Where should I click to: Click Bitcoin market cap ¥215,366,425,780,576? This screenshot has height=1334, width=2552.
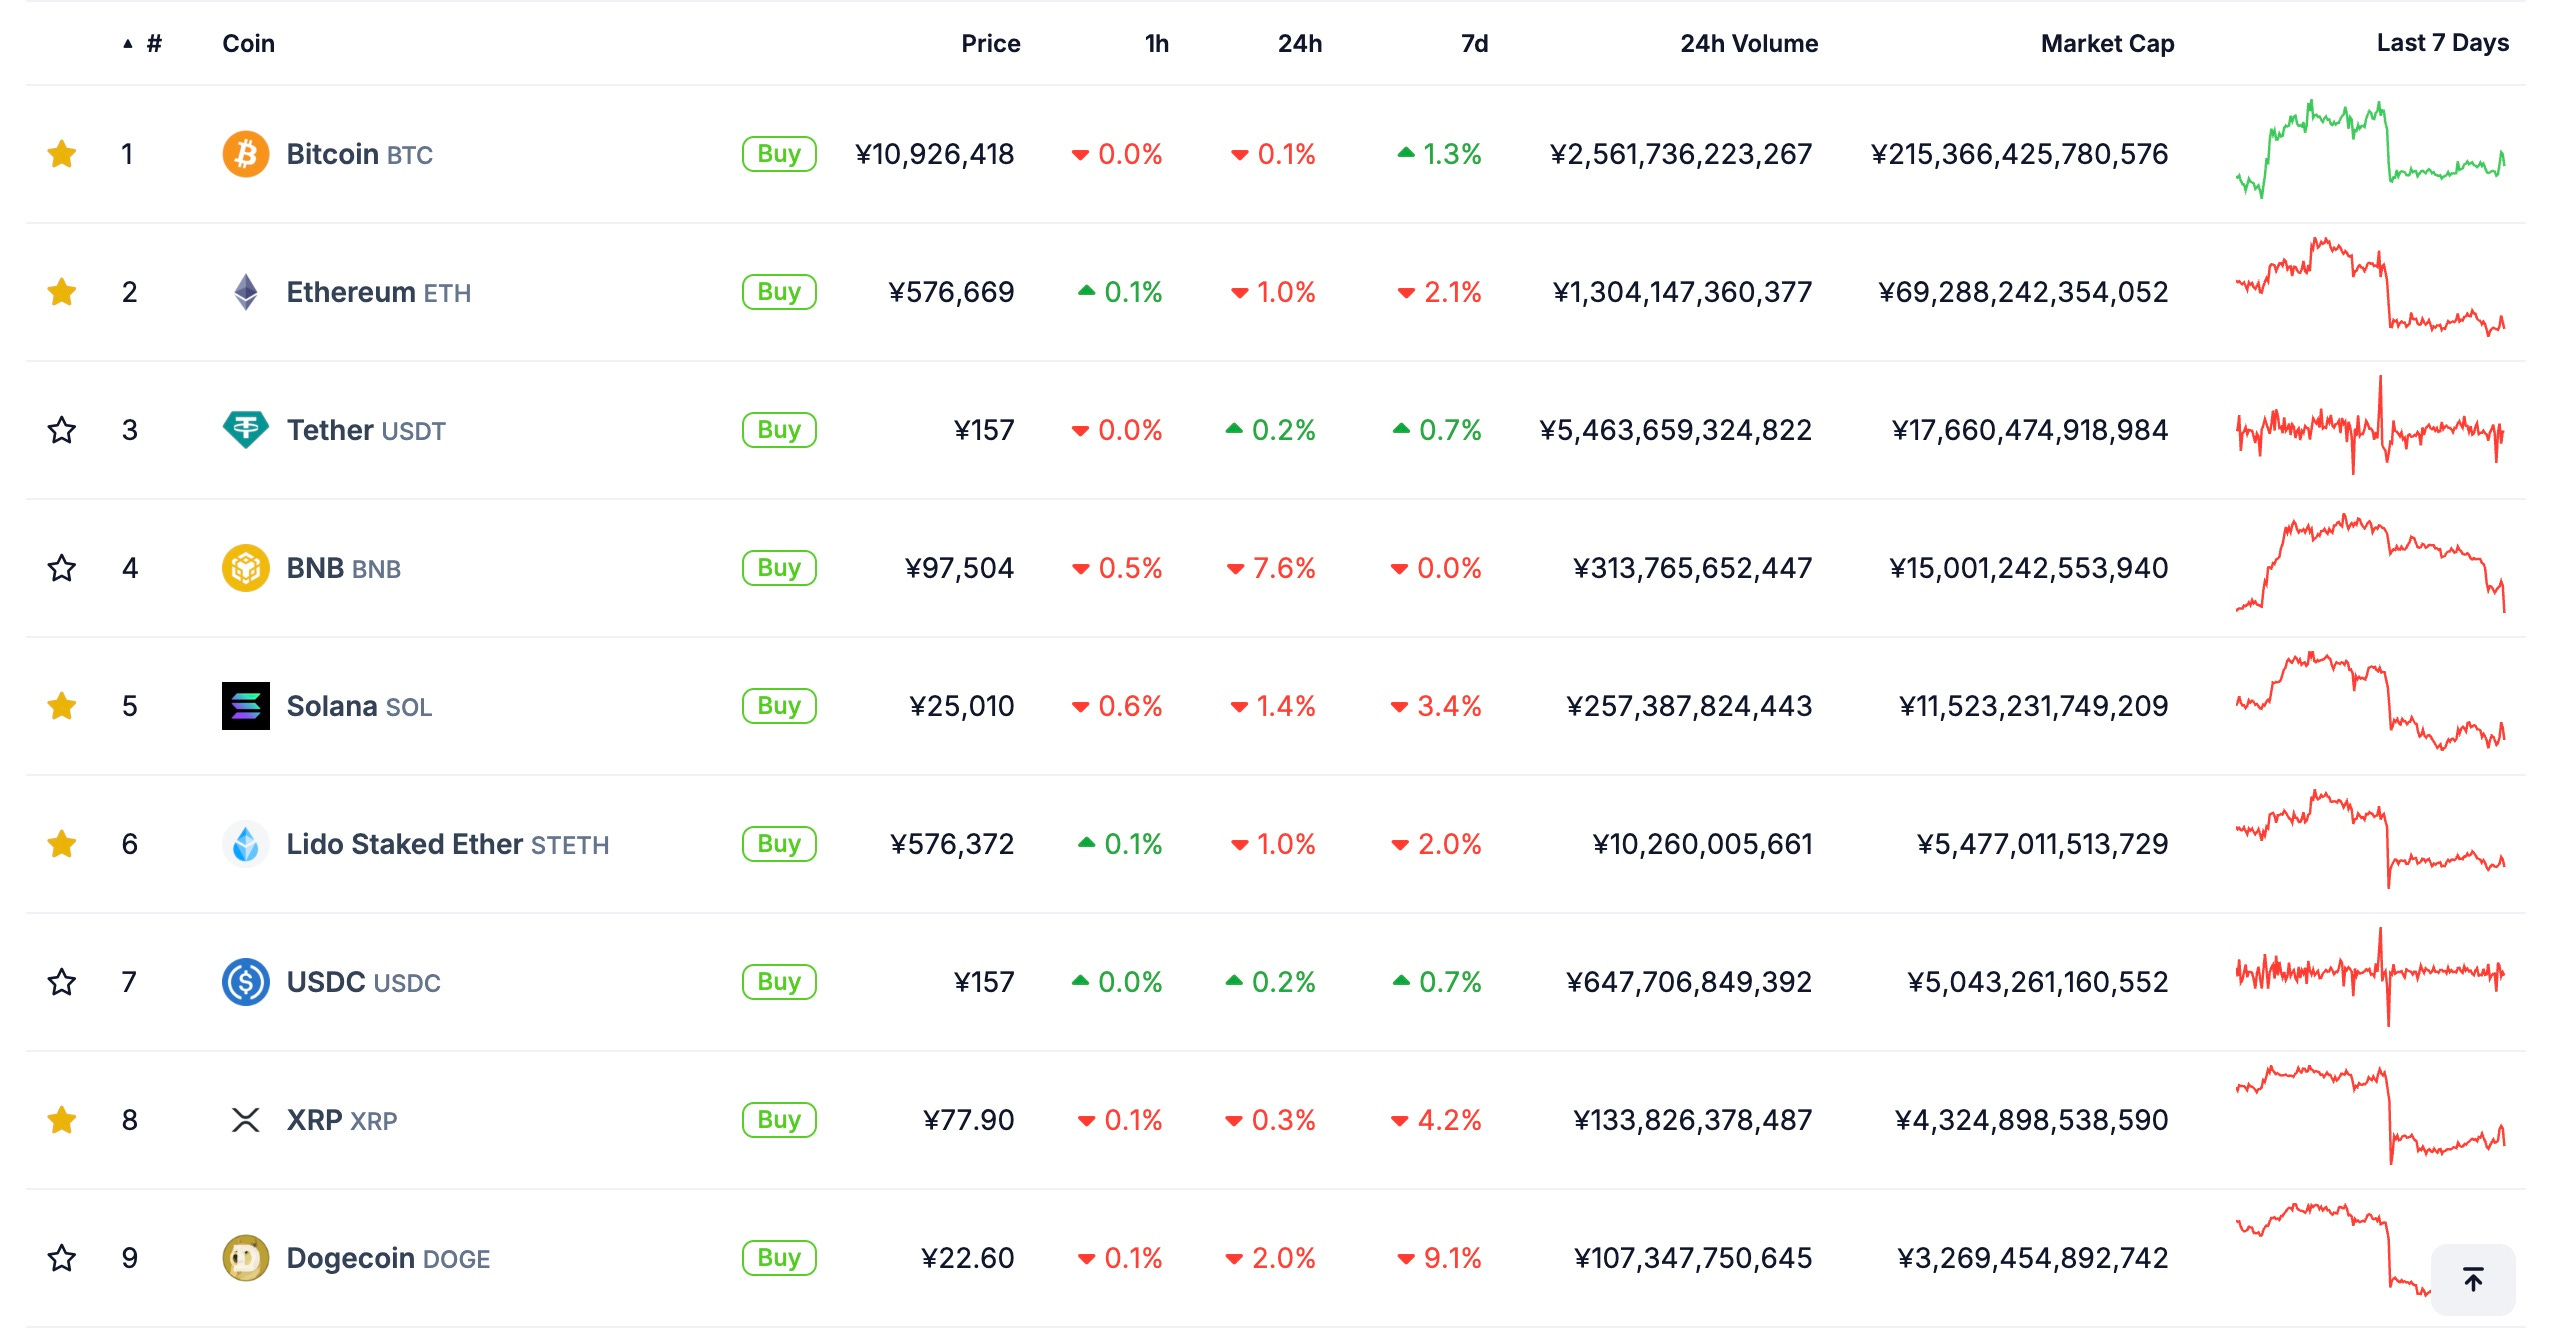pyautogui.click(x=2019, y=154)
